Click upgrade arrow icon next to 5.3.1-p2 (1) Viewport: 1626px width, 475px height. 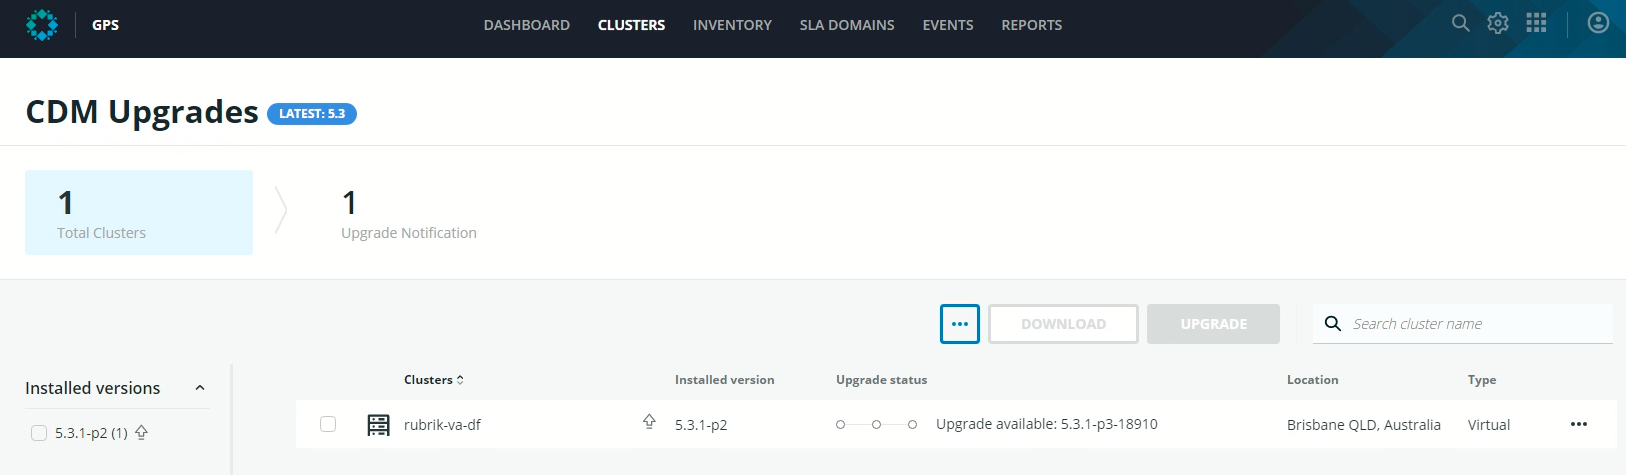[x=141, y=432]
